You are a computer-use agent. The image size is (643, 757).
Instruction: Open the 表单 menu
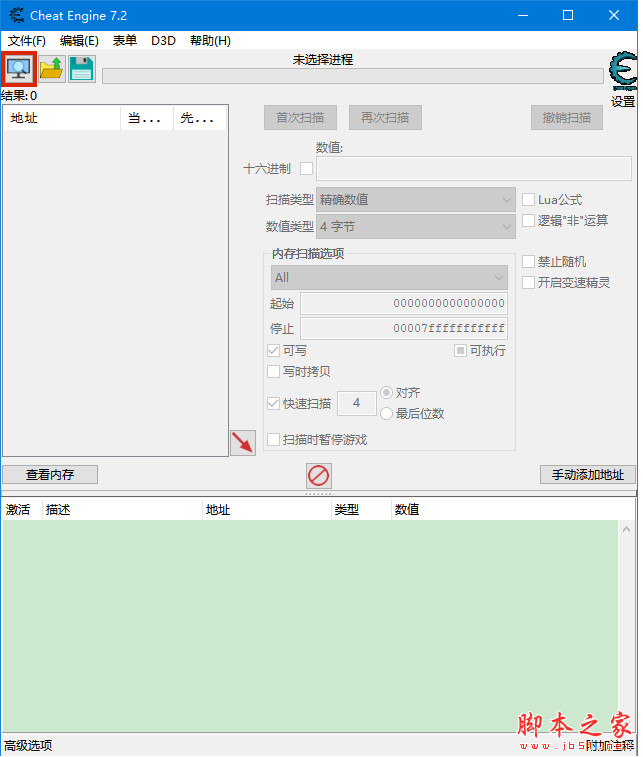(125, 41)
